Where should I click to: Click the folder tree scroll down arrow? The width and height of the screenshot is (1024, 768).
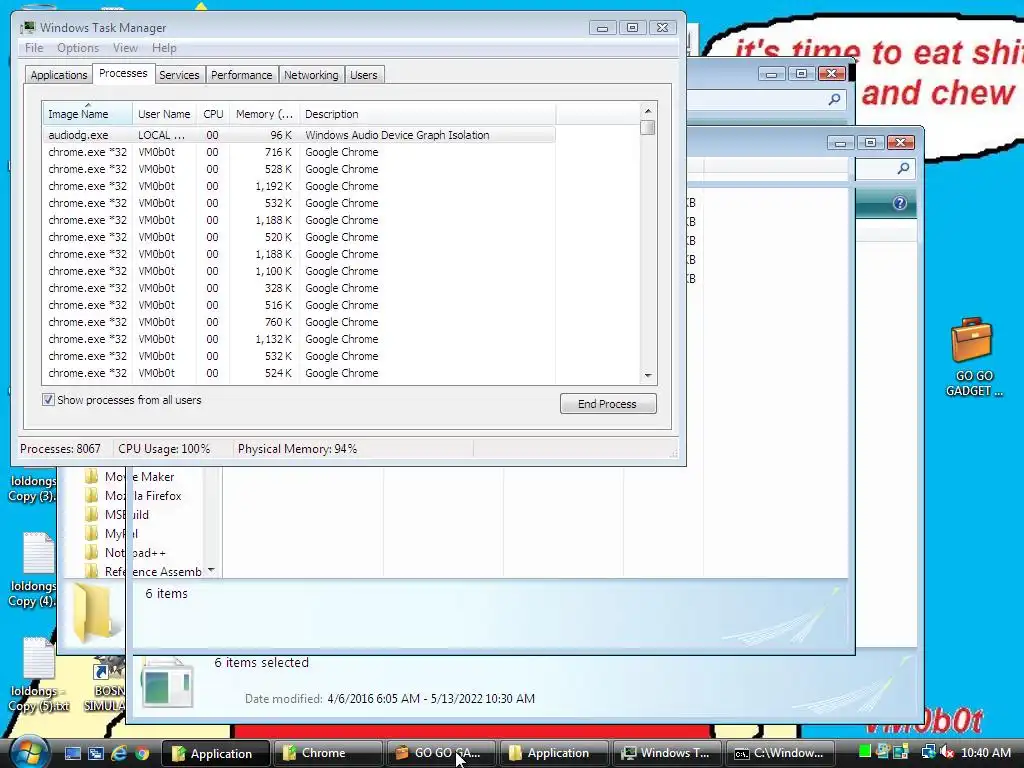[x=211, y=570]
